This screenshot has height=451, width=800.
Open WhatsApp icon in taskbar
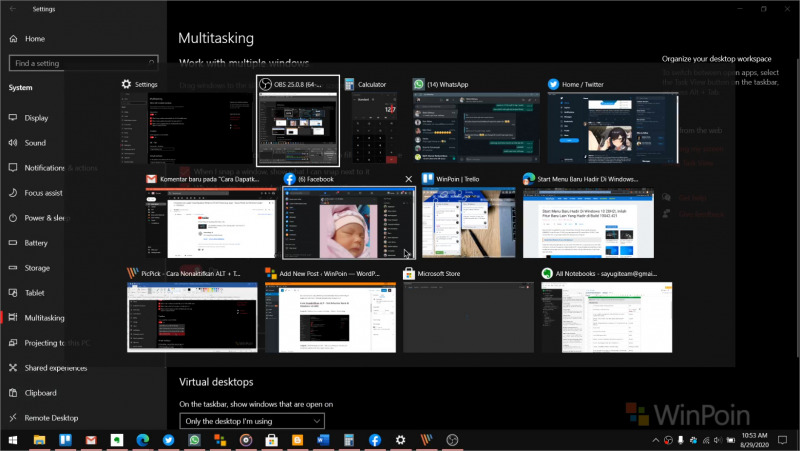pos(194,440)
